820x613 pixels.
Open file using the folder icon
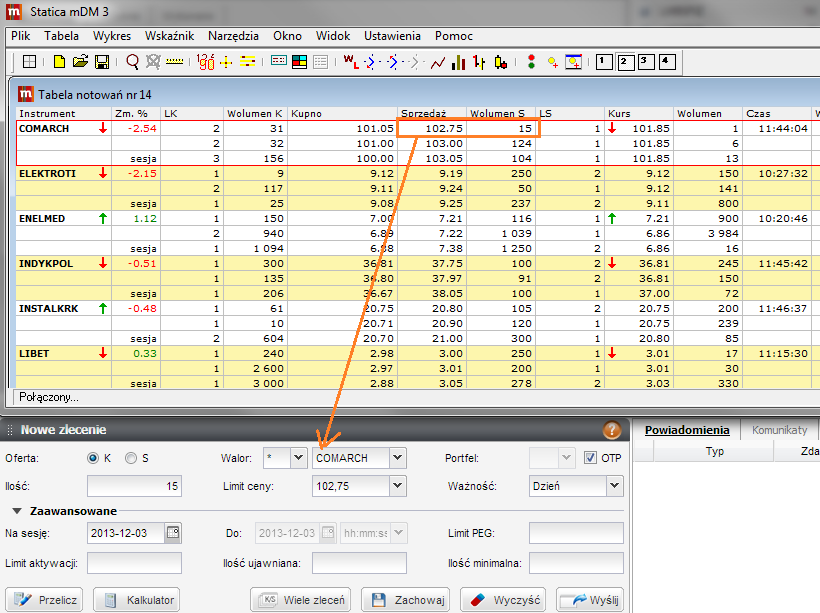(x=80, y=62)
